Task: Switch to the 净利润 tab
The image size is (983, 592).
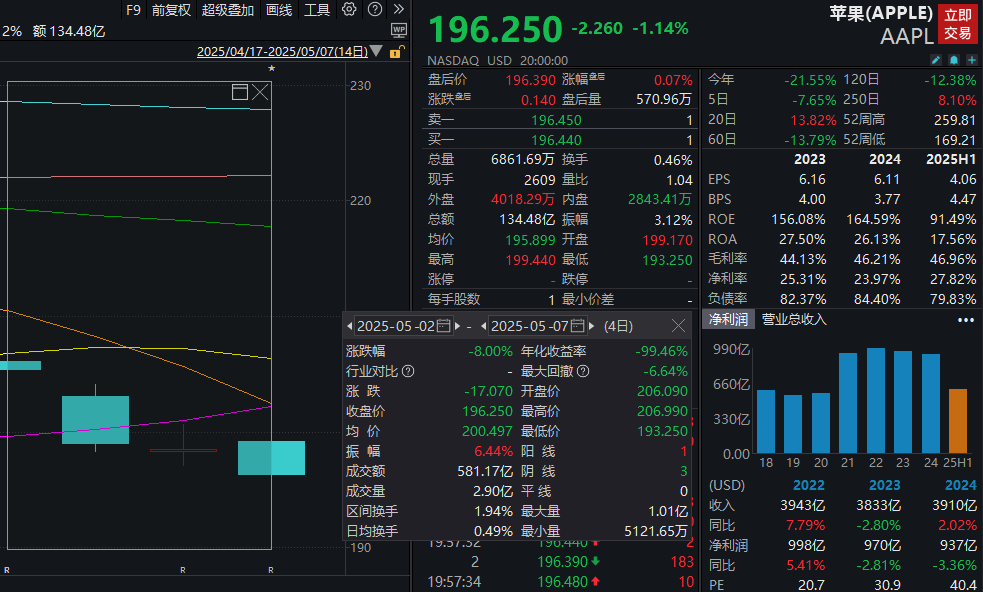Action: click(x=728, y=319)
